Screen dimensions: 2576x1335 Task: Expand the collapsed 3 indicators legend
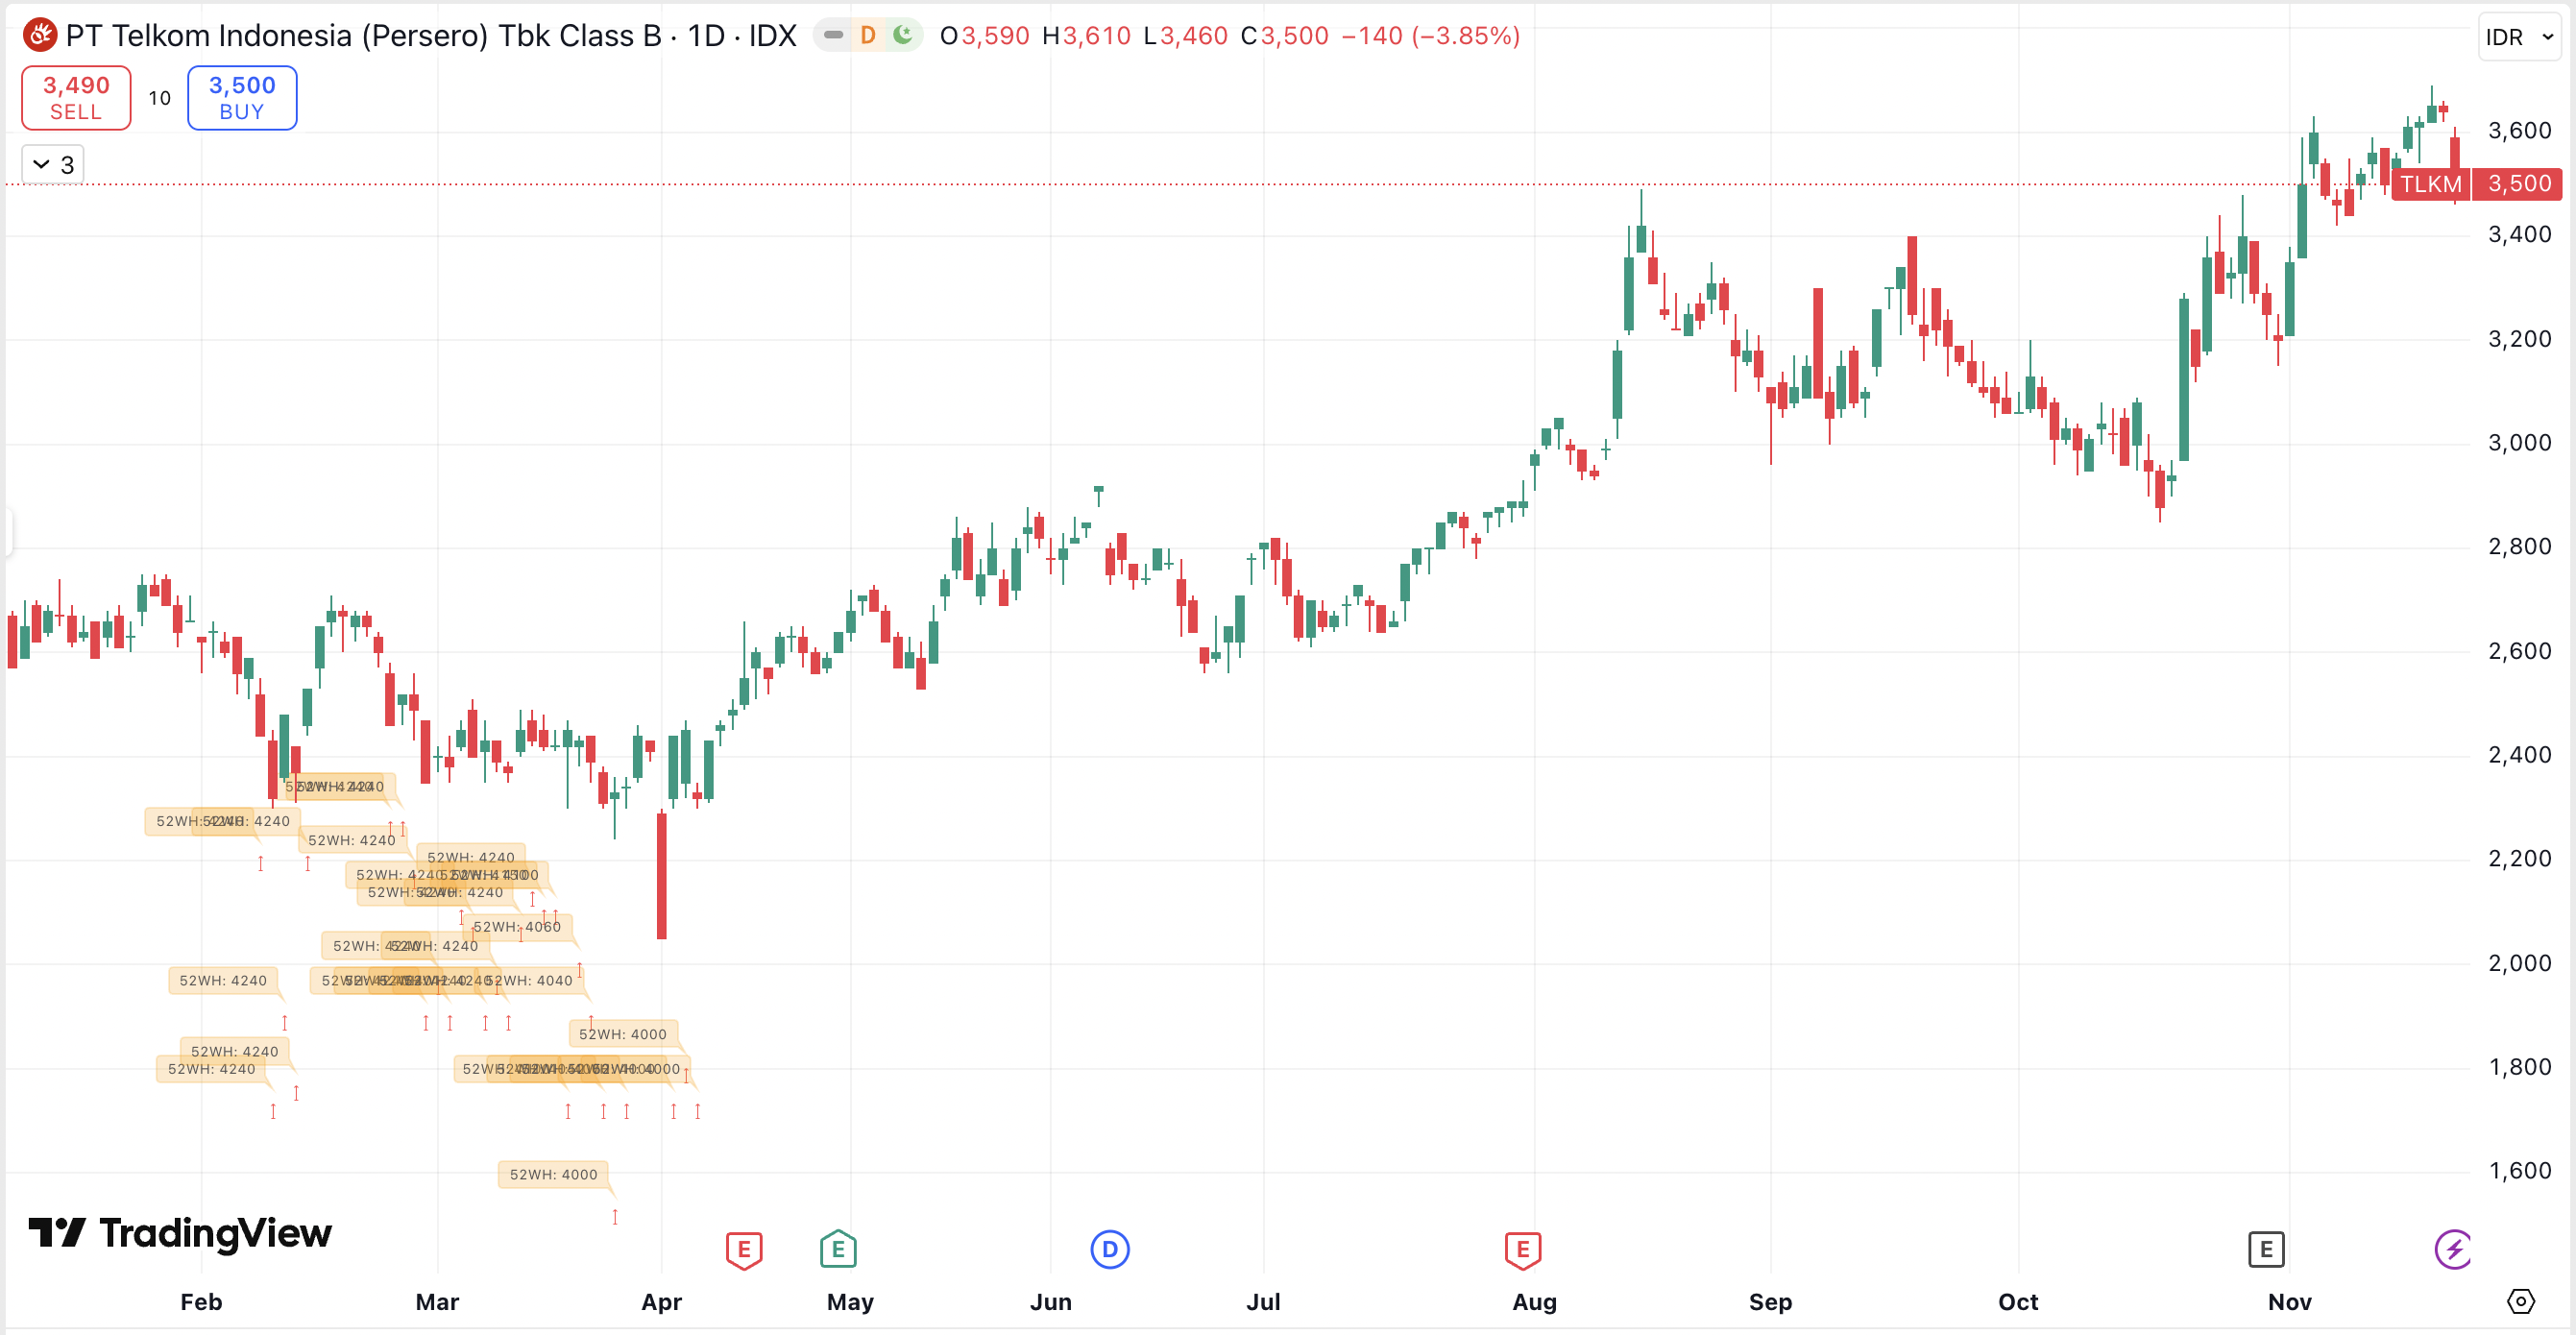pos(53,165)
